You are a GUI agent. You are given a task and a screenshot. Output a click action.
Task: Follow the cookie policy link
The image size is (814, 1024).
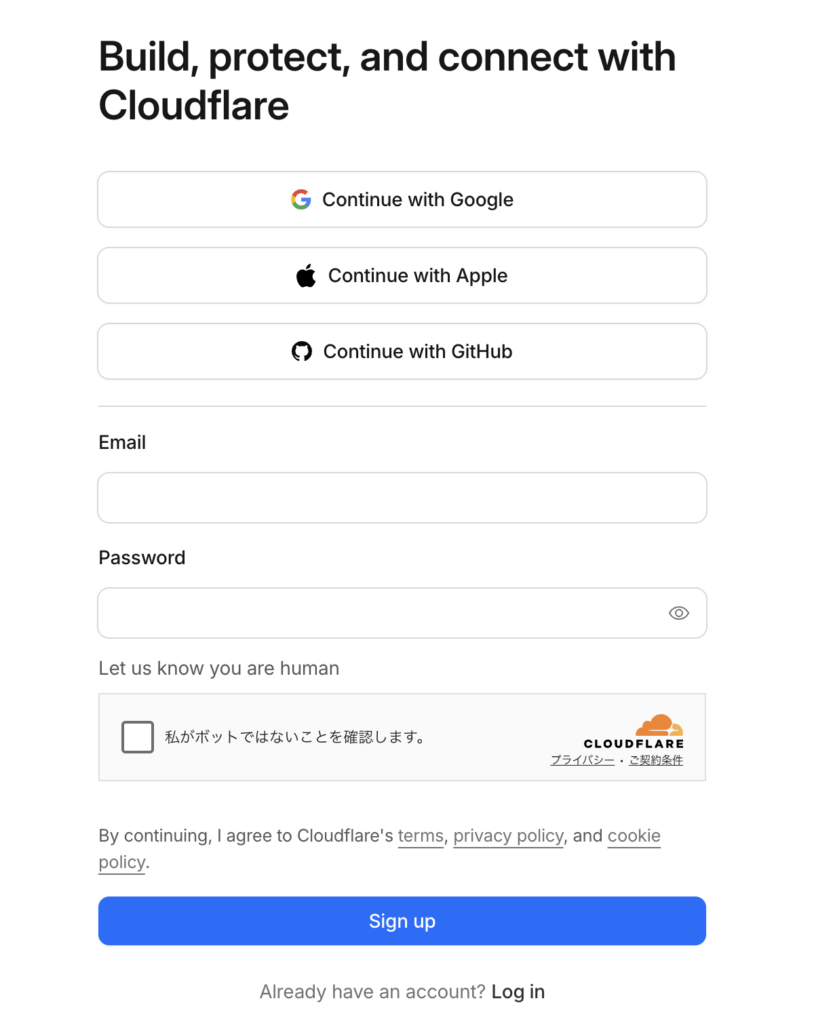coord(633,836)
